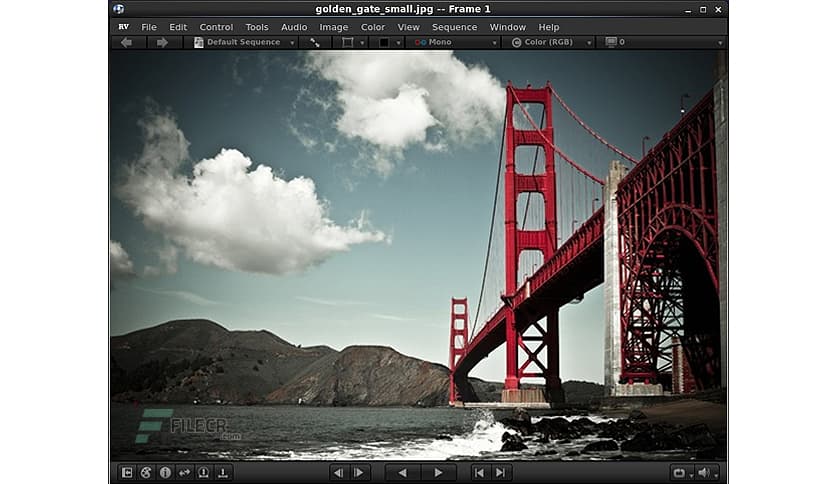Viewport: 836px width, 484px height.
Task: Play the sequence forward
Action: [437, 472]
